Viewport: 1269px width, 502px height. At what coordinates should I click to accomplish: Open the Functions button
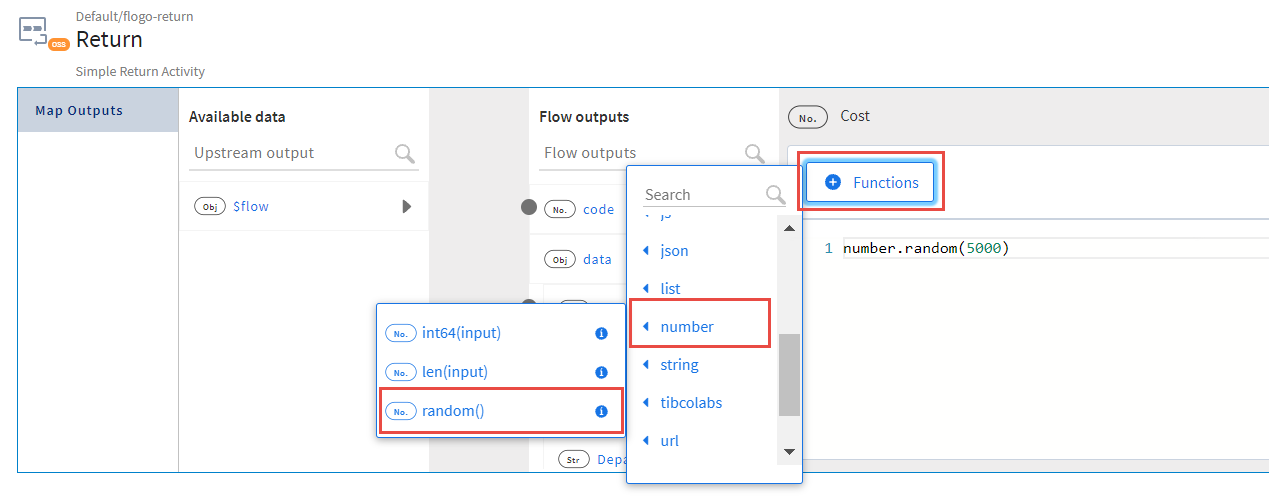click(x=870, y=182)
